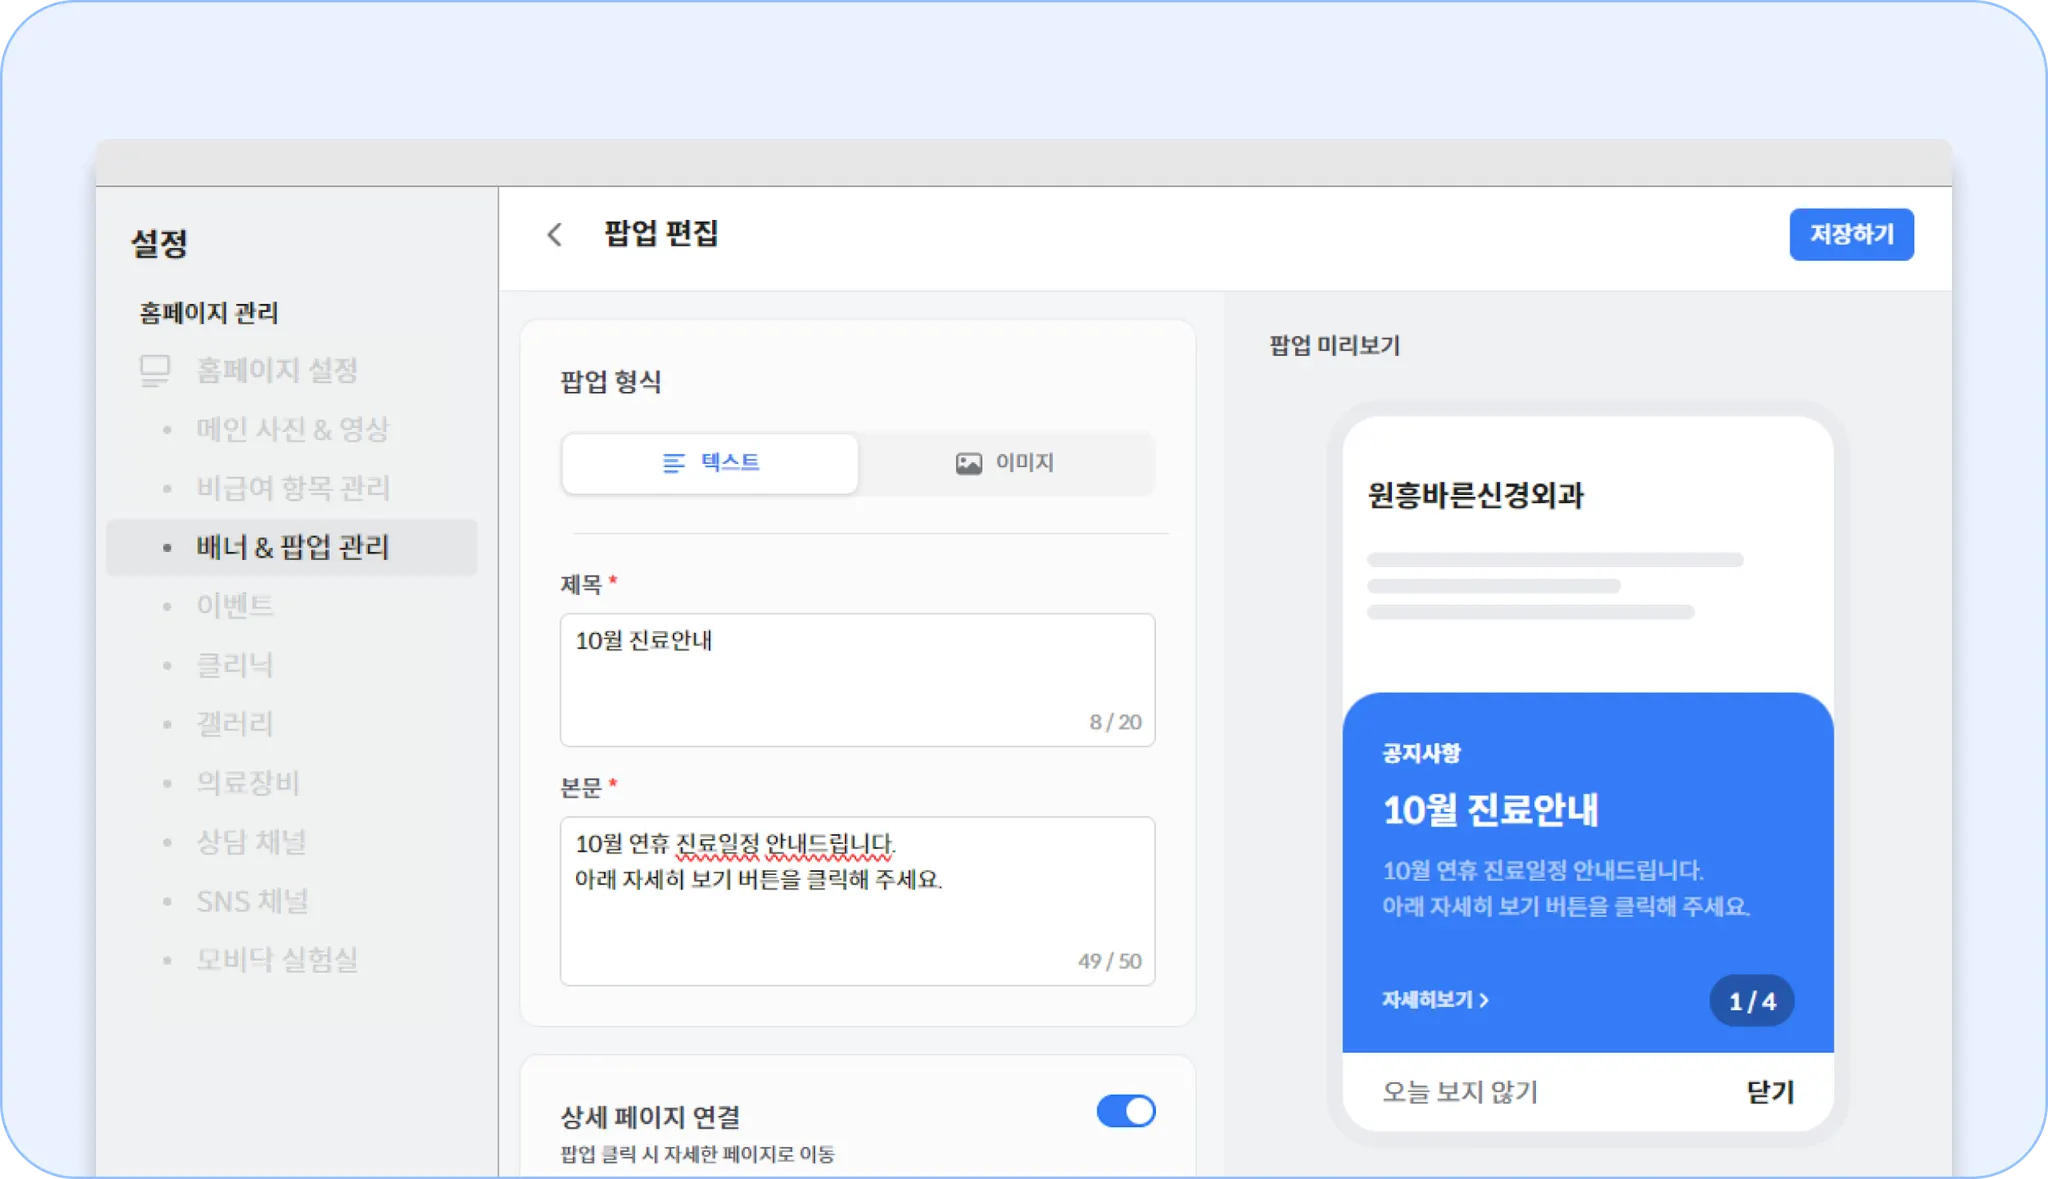Open the 갤러리 sidebar item
Viewport: 2048px width, 1179px height.
pos(235,724)
